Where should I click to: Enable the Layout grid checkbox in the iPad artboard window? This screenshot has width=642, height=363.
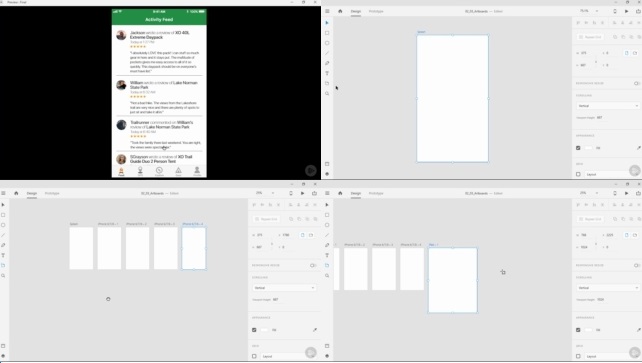click(x=578, y=356)
